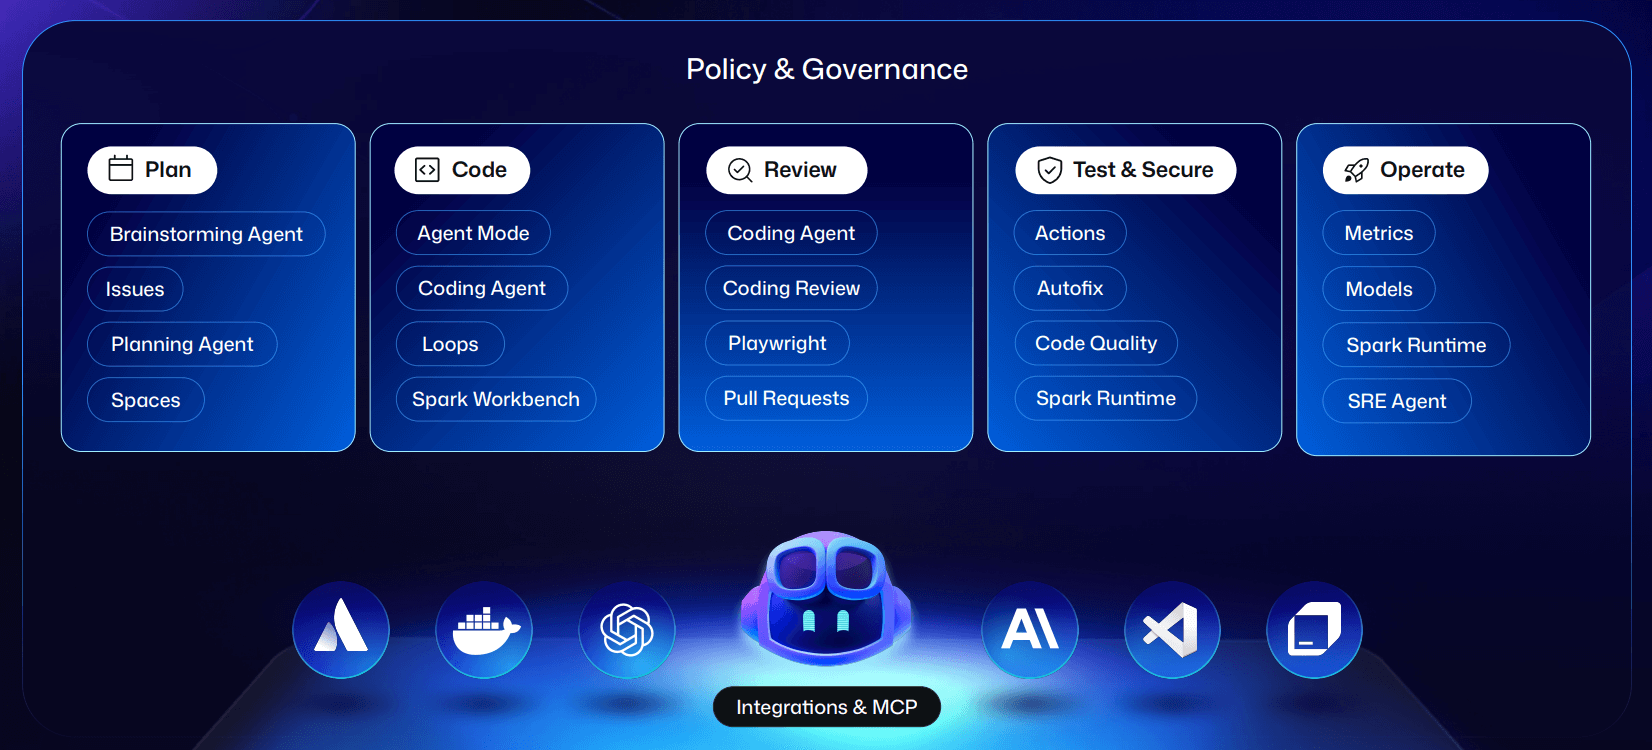The height and width of the screenshot is (750, 1652).
Task: Select the Review stage header
Action: point(786,170)
